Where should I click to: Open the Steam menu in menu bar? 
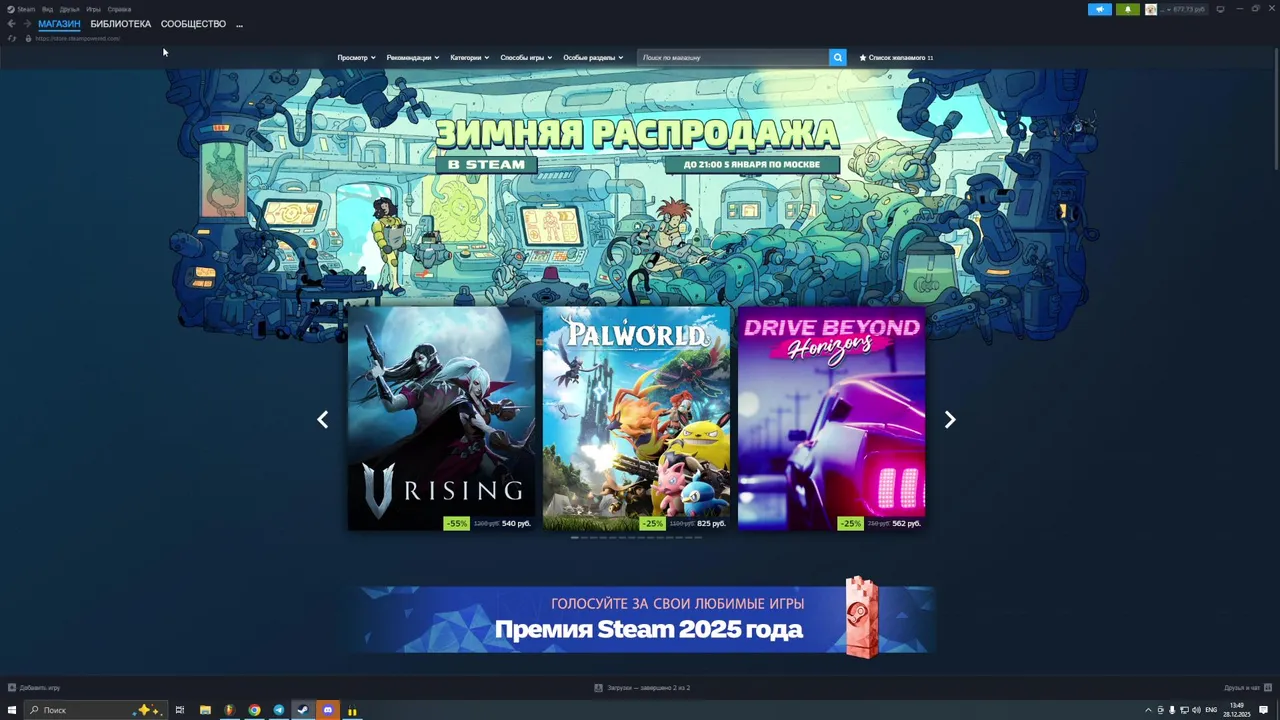pos(22,9)
